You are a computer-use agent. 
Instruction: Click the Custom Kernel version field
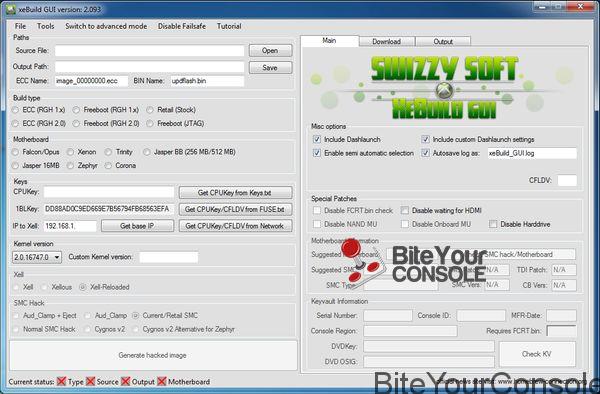(169, 257)
